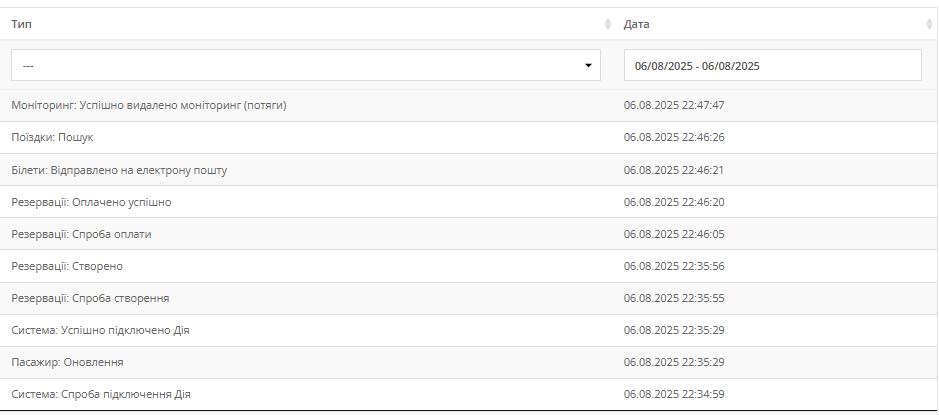The width and height of the screenshot is (939, 415).
Task: Click timestamp 06.08.2025 22:34:59
Action: click(x=674, y=394)
